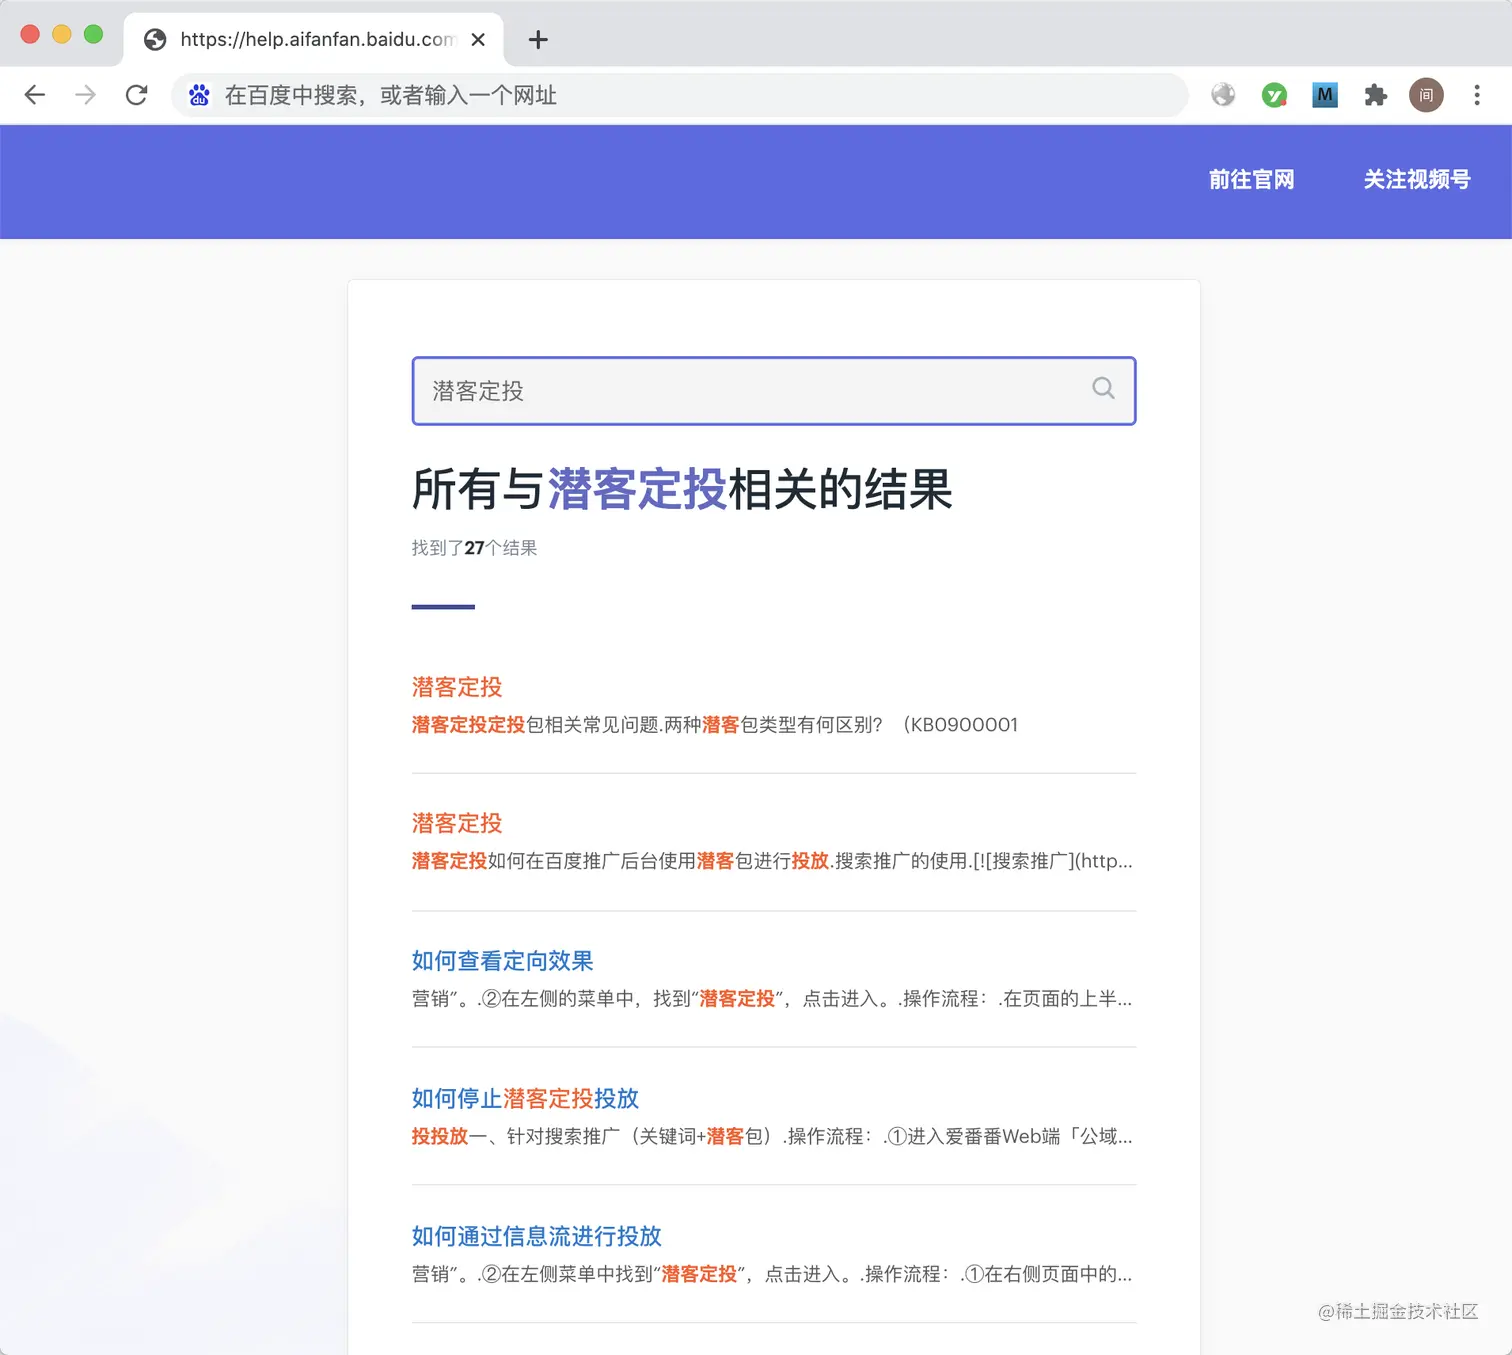The height and width of the screenshot is (1355, 1512).
Task: Reload the current page
Action: click(x=137, y=95)
